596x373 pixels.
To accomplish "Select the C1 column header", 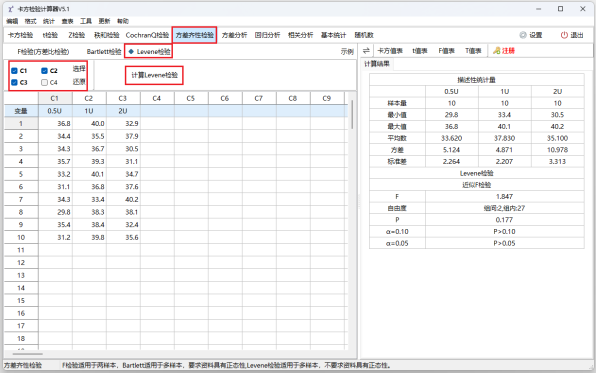I will [55, 98].
